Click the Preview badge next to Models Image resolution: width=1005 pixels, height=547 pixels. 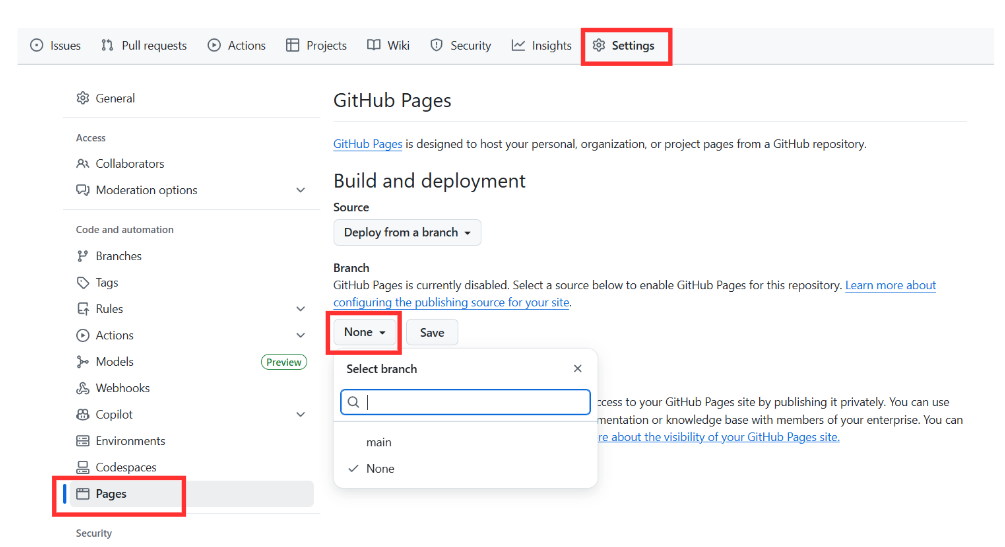click(x=284, y=362)
